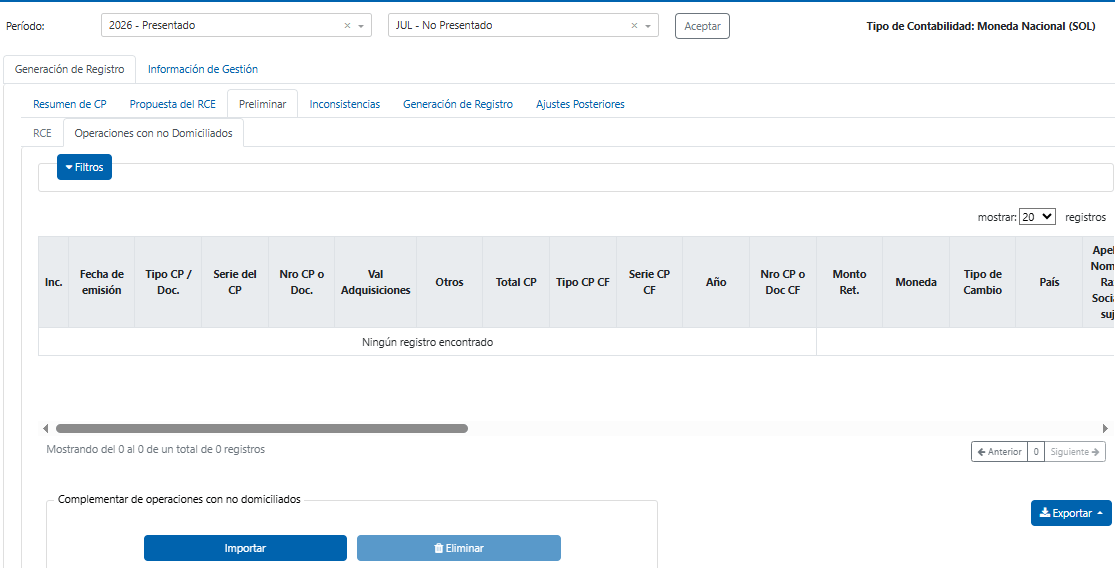The width and height of the screenshot is (1115, 568).
Task: Change the mostrar registros count dropdown
Action: point(1037,217)
